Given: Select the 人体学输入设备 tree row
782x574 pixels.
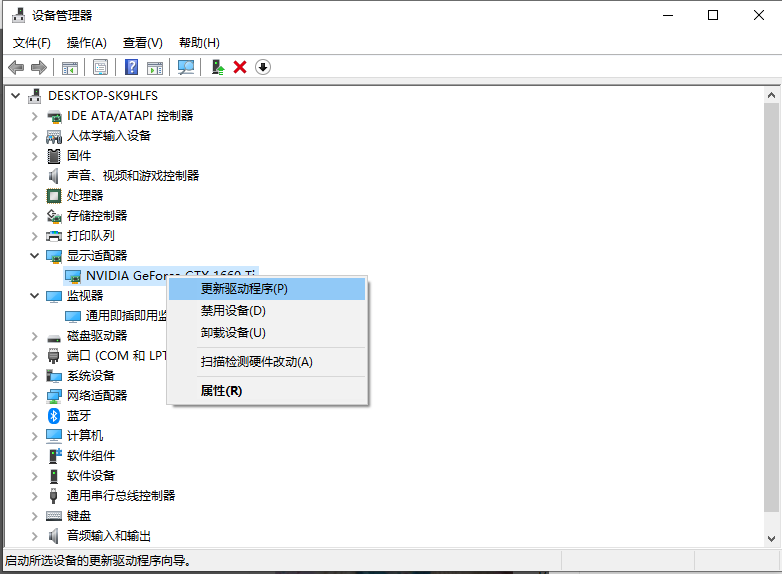Looking at the screenshot, I should coord(109,136).
